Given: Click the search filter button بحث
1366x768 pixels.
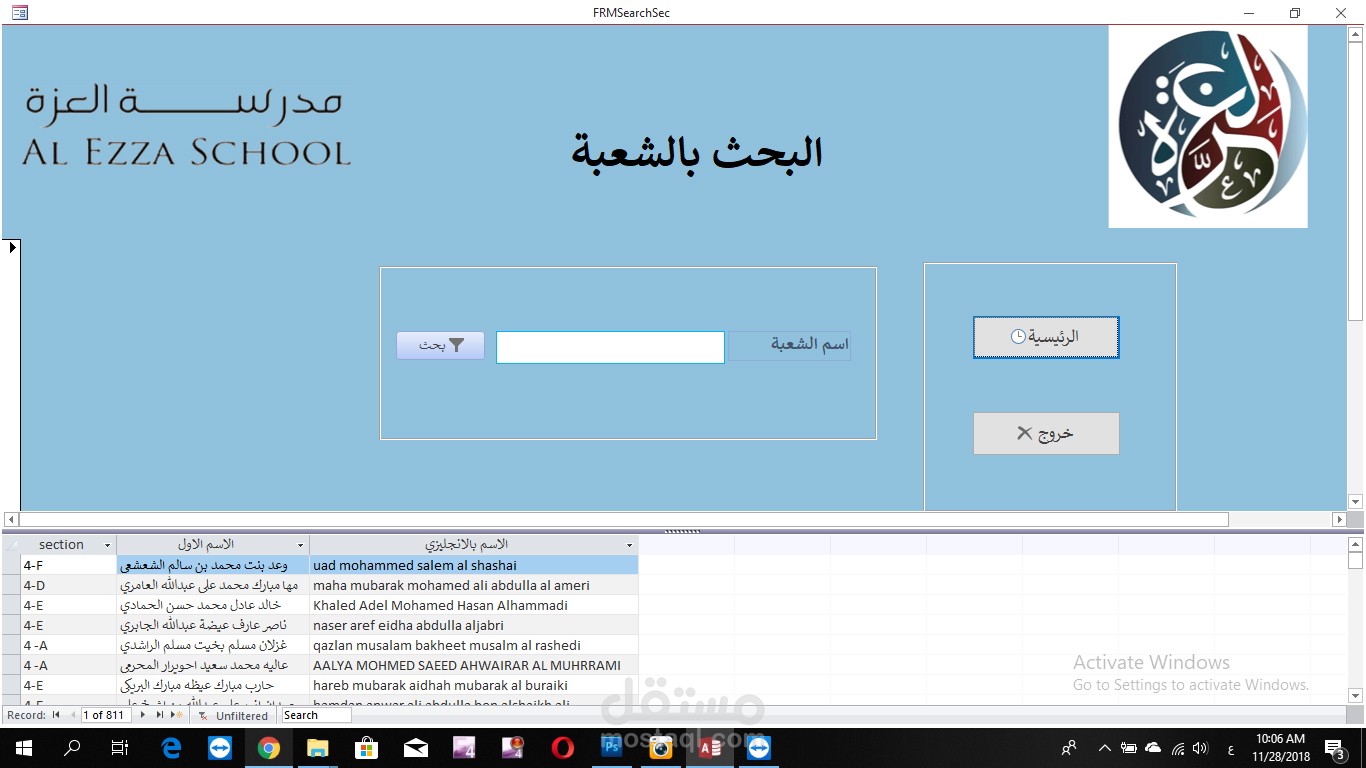Looking at the screenshot, I should point(440,345).
